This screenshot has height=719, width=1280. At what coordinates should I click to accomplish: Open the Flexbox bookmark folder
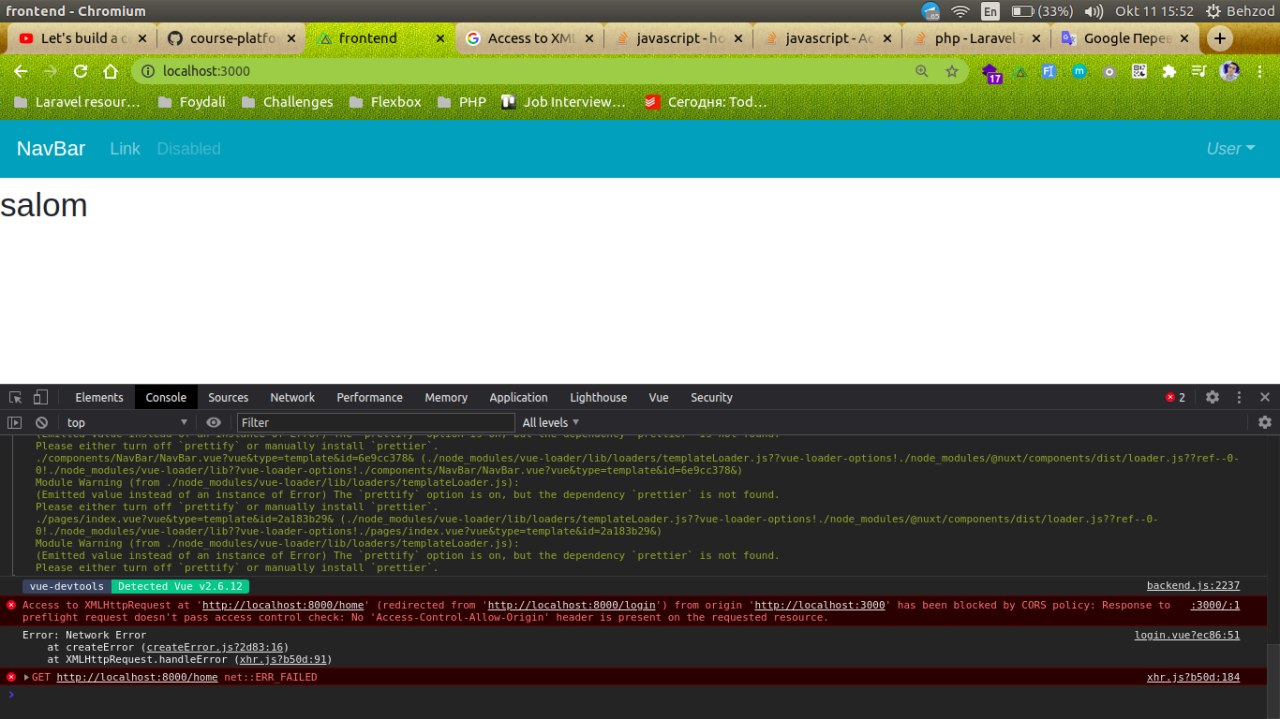(385, 102)
